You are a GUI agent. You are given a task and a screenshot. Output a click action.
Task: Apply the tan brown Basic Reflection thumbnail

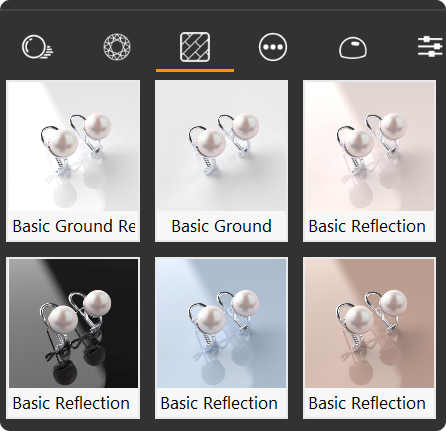point(369,323)
